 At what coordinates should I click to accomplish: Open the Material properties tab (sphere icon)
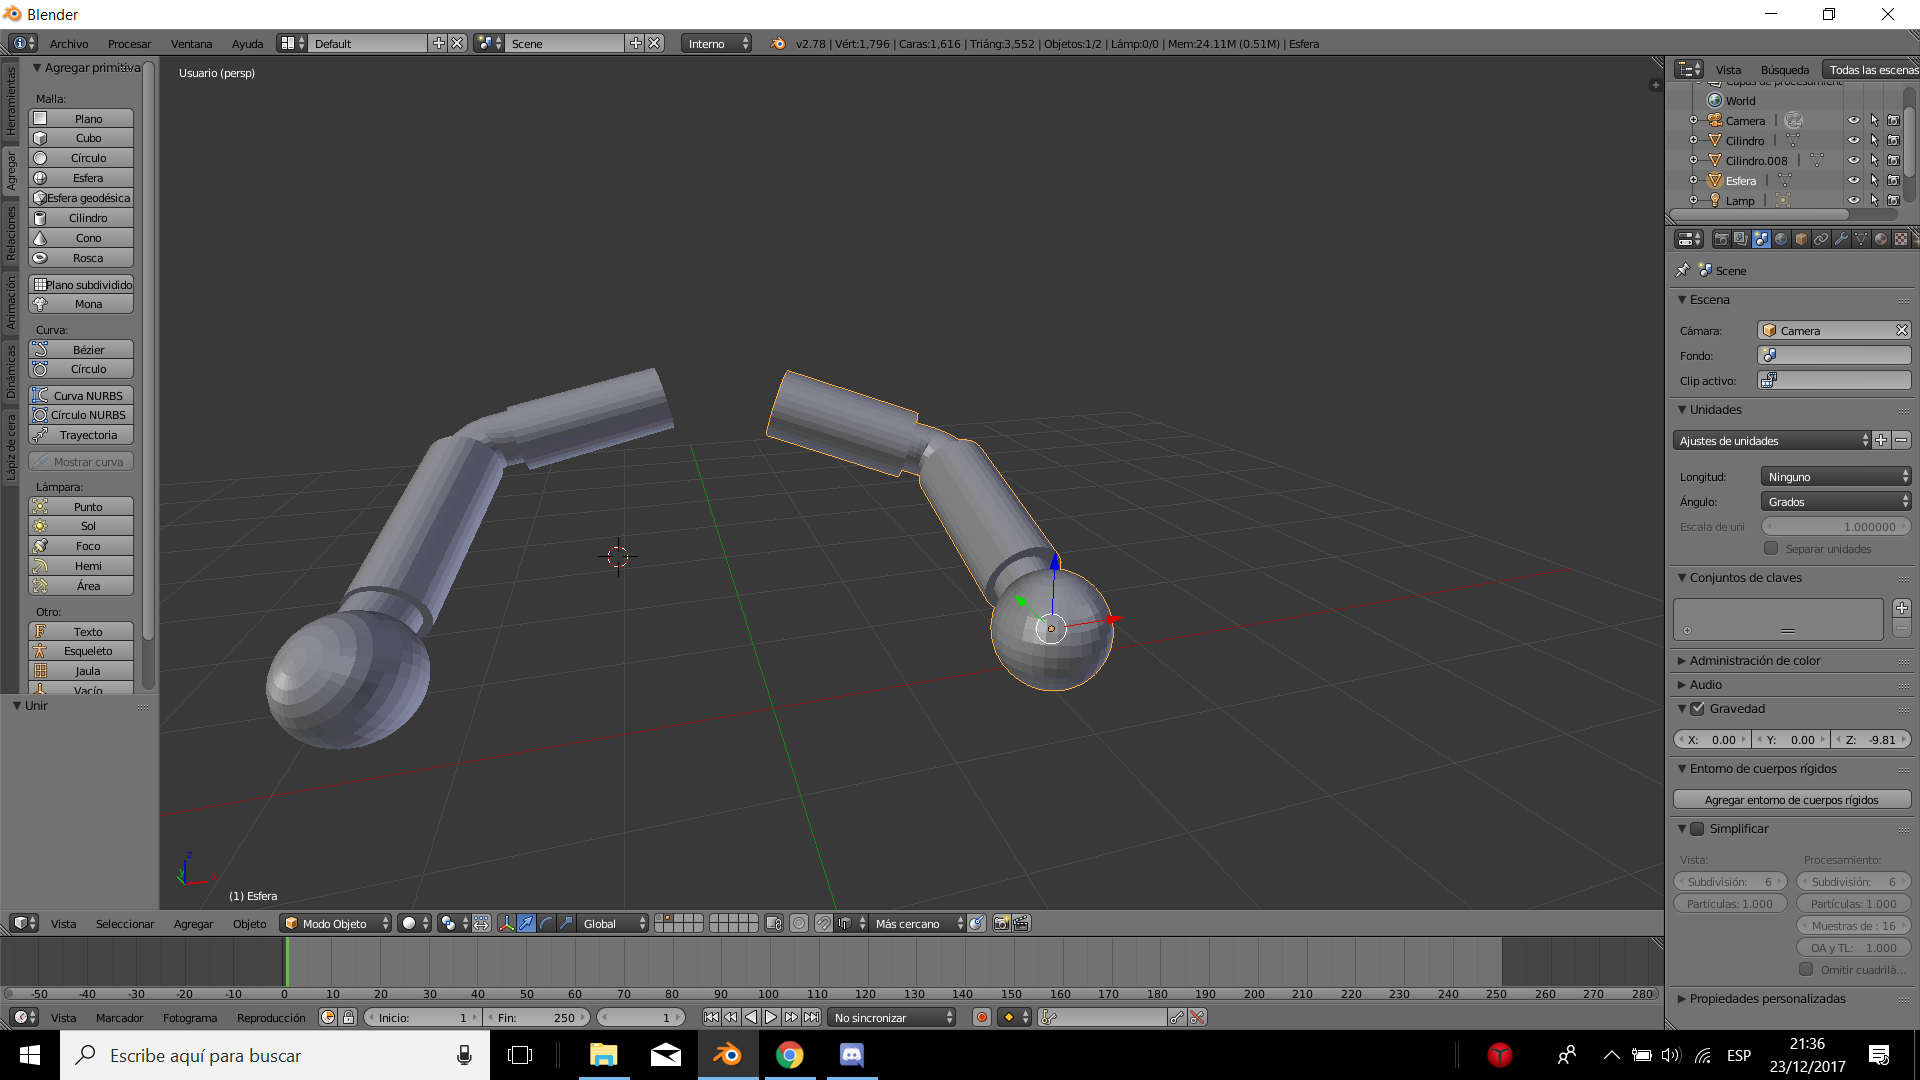[x=1881, y=239]
